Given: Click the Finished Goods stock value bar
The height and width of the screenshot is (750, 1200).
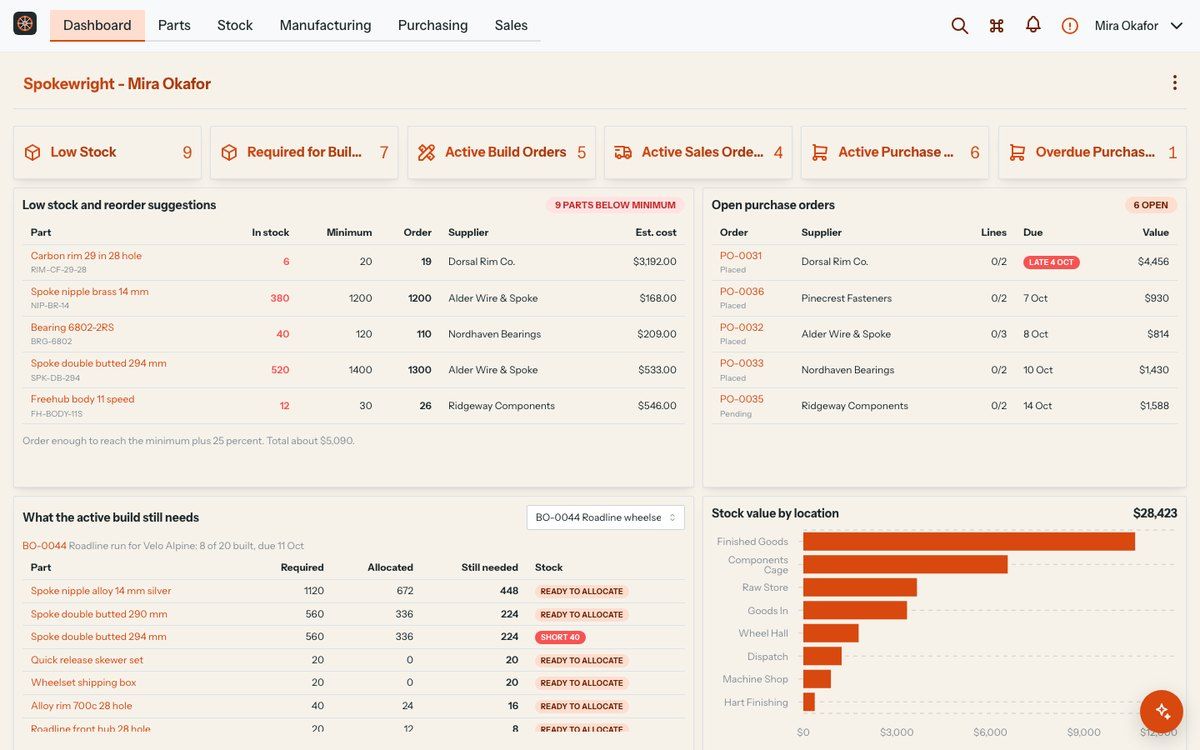Looking at the screenshot, I should pos(969,541).
